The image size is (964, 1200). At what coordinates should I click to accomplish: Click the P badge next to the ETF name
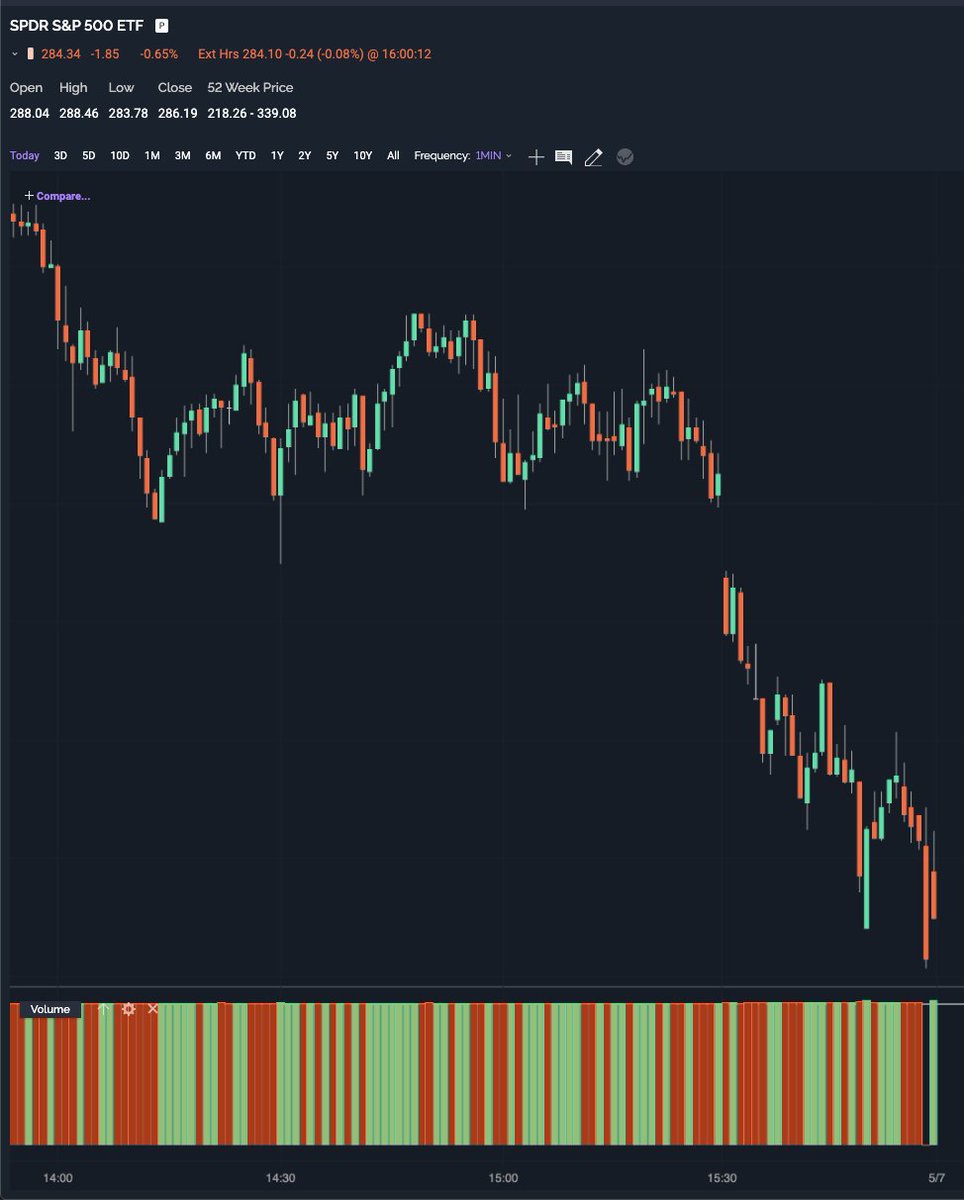[162, 26]
